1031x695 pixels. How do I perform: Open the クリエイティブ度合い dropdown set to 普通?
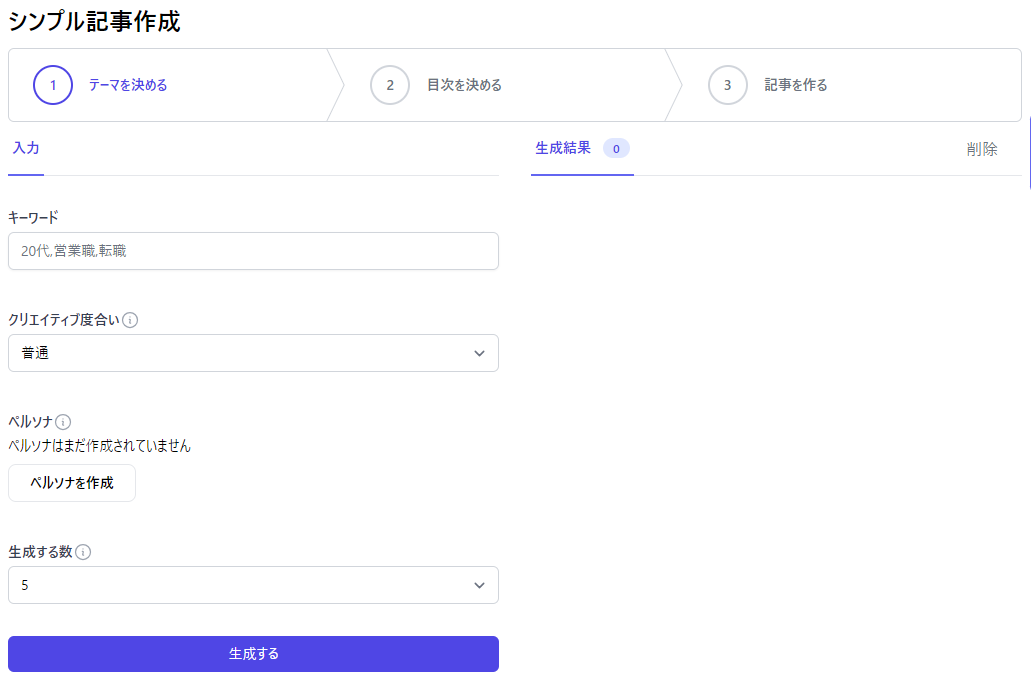click(253, 353)
